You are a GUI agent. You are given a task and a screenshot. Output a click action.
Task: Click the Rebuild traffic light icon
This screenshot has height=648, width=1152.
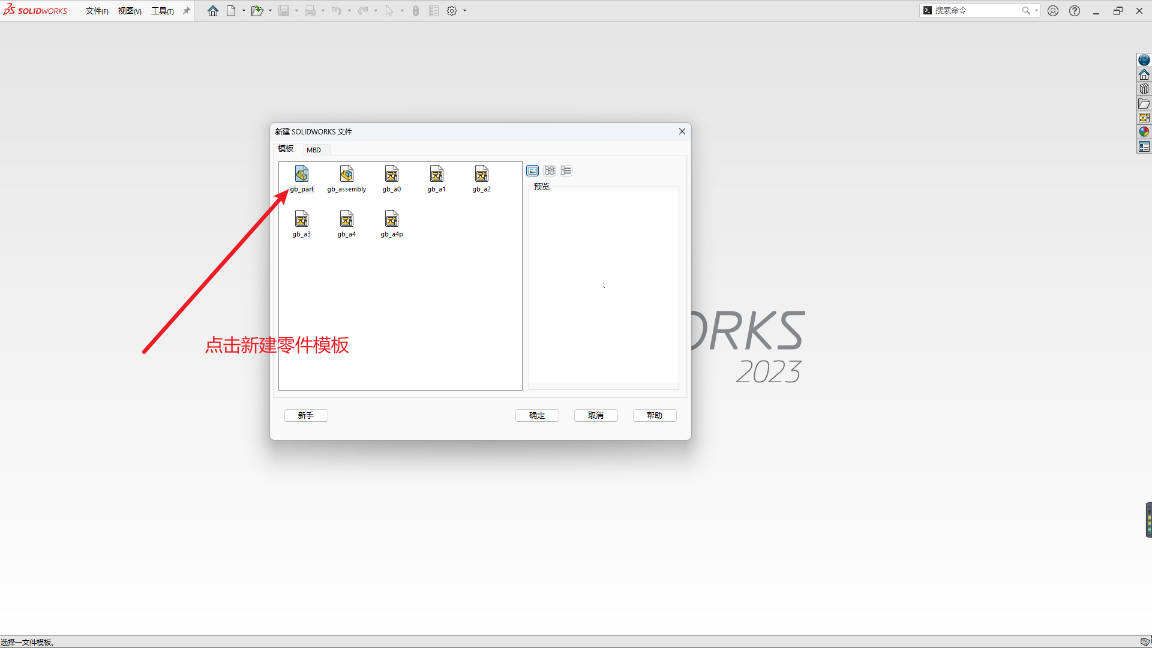coord(416,11)
